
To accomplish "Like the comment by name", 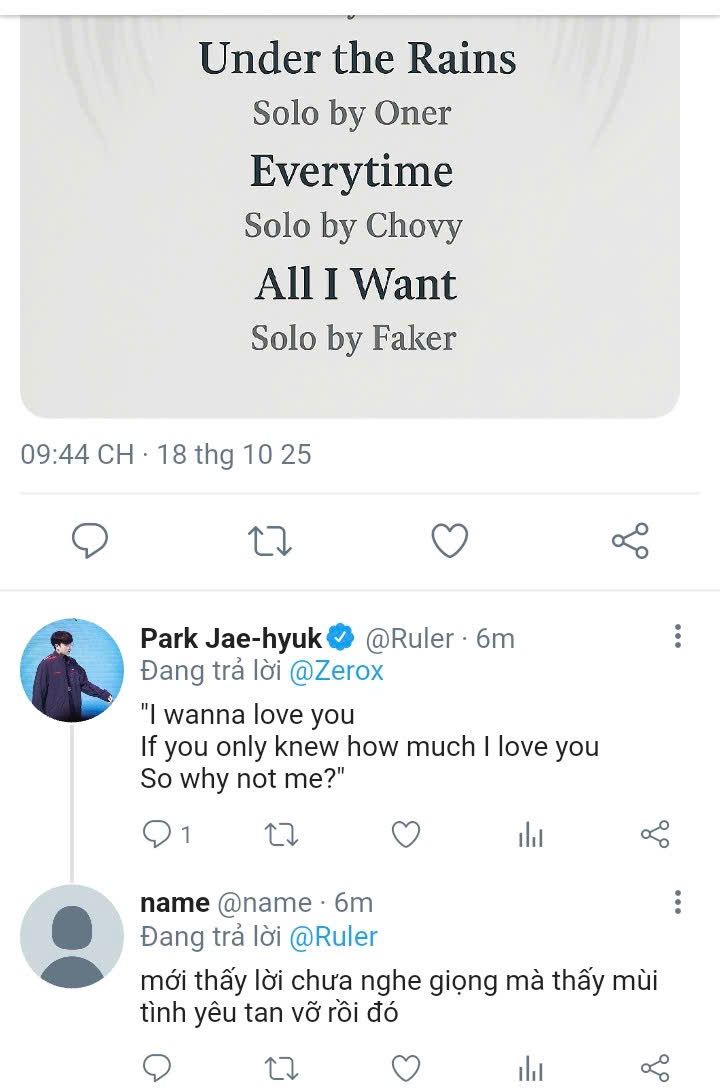I will click(x=405, y=1066).
